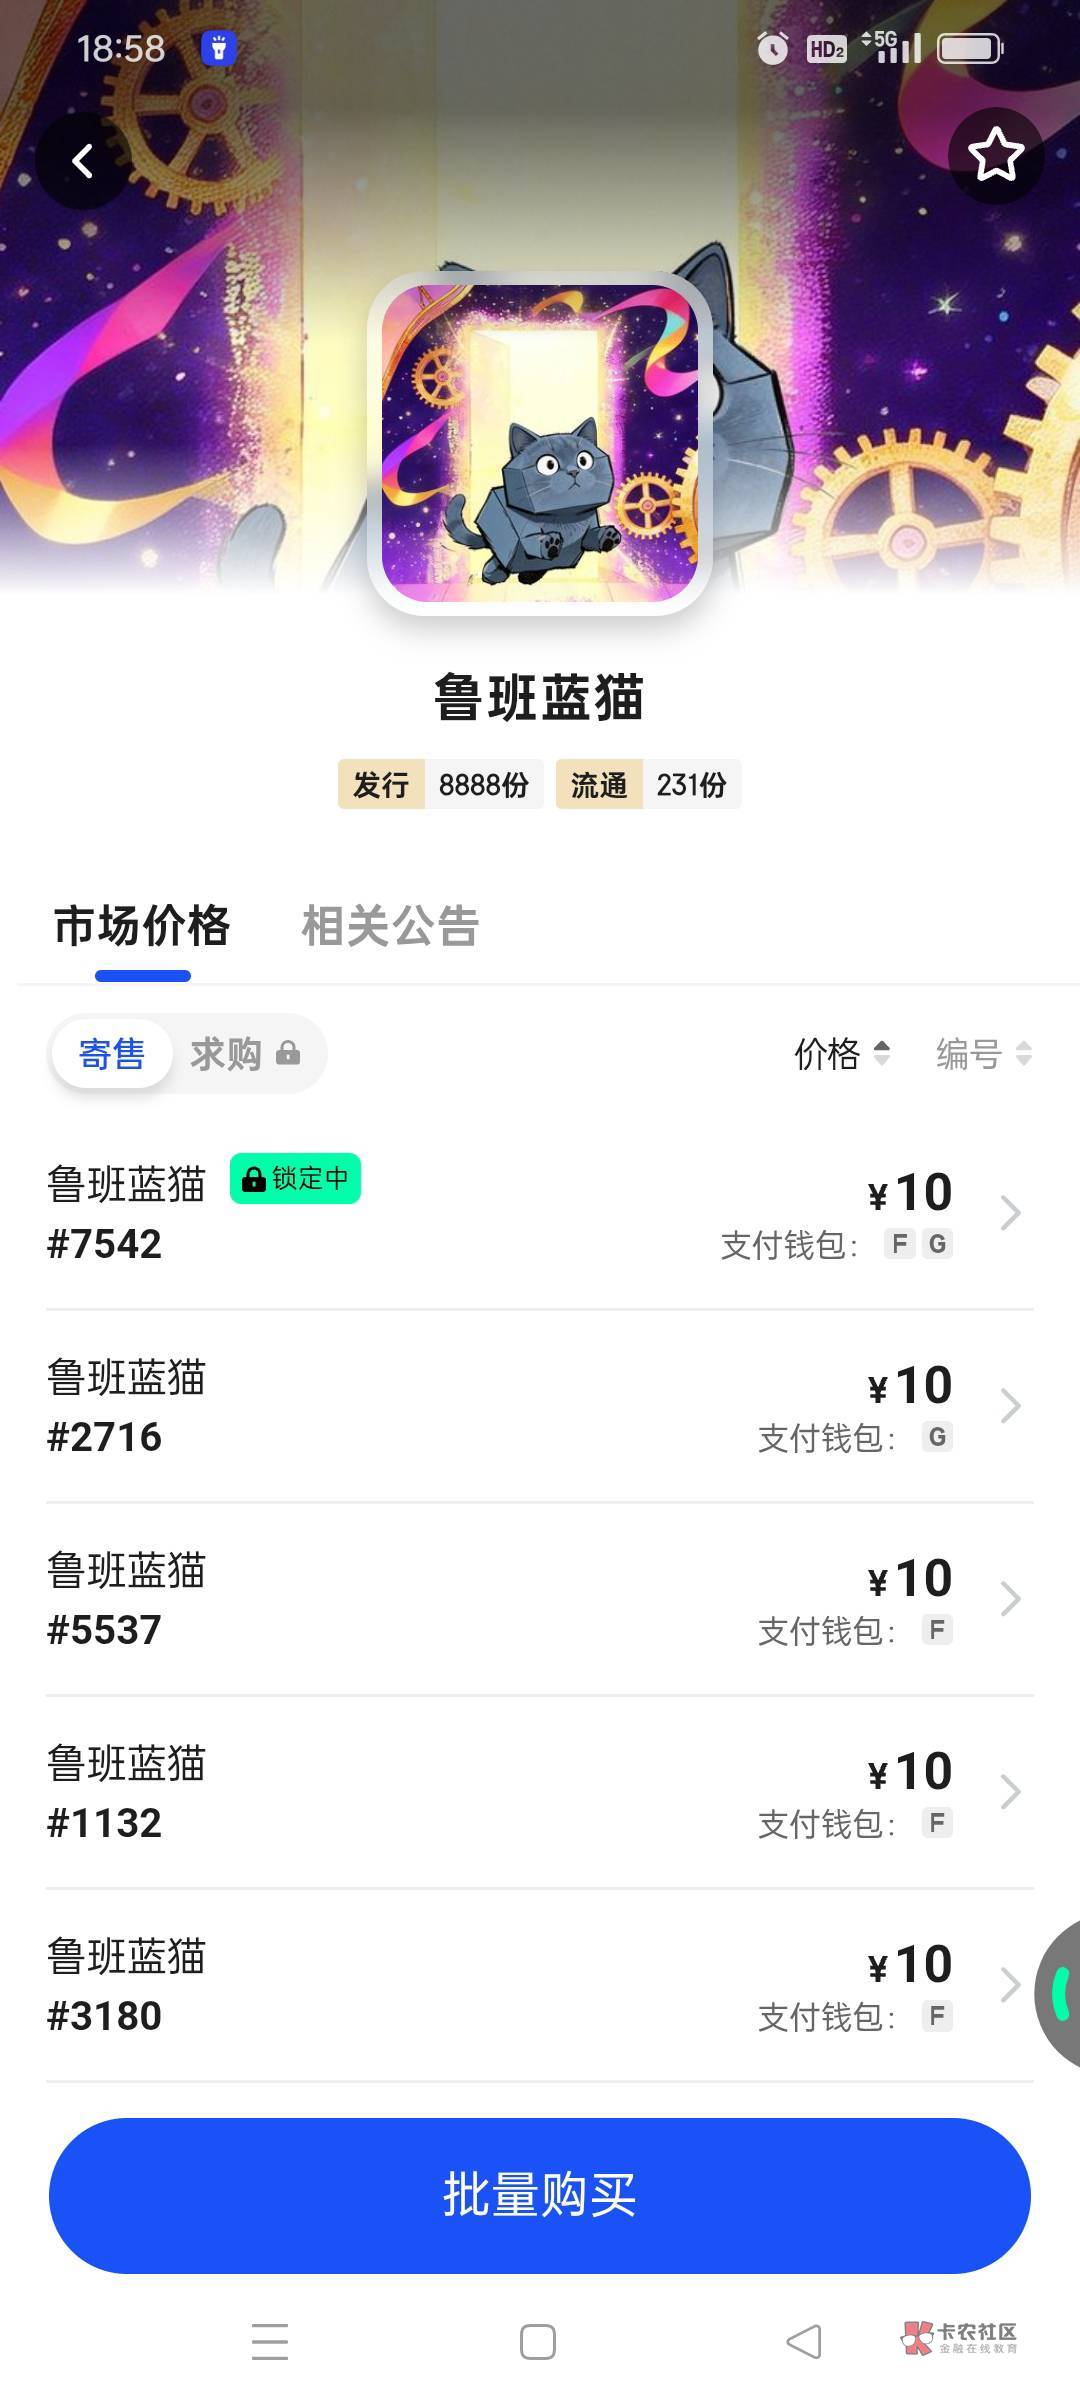
Task: Tap the Android home square icon
Action: [538, 2342]
